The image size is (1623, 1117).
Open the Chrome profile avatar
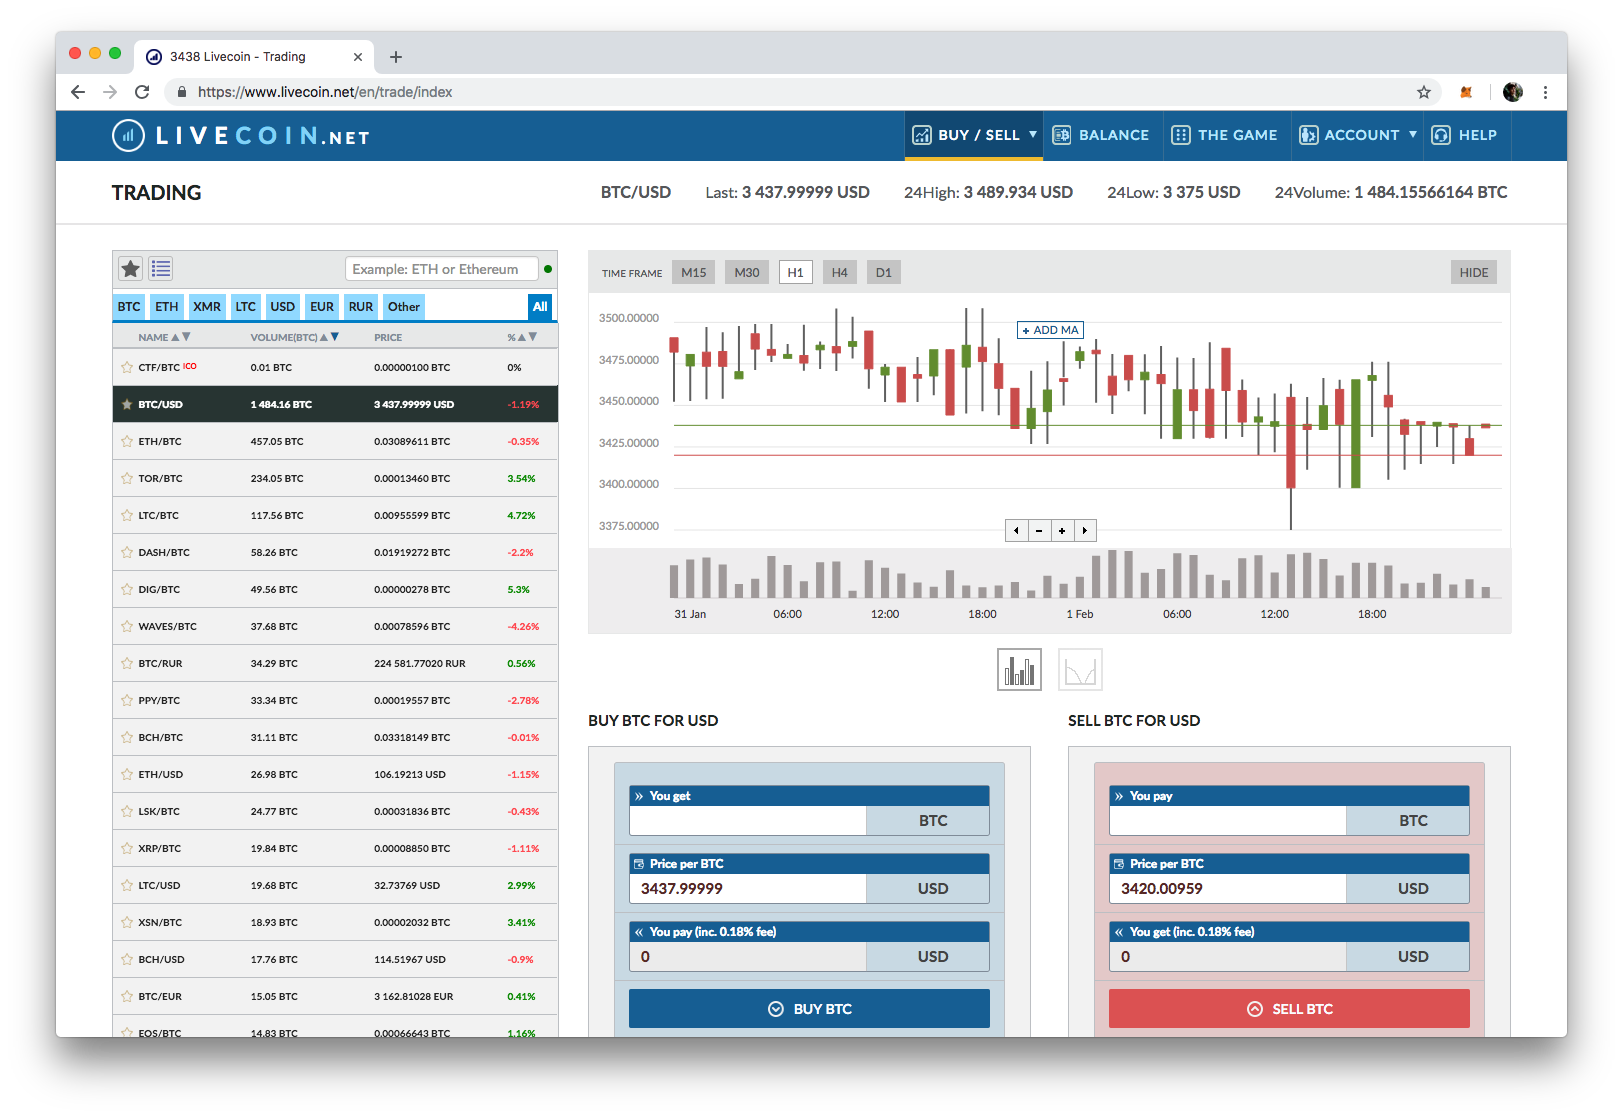1513,92
